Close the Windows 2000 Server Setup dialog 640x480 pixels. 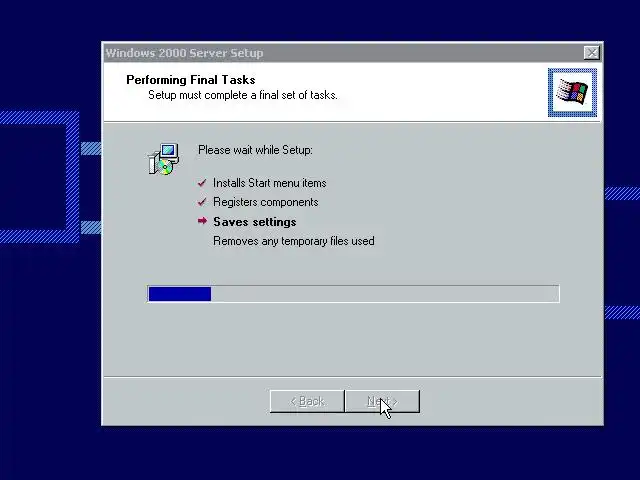point(591,53)
